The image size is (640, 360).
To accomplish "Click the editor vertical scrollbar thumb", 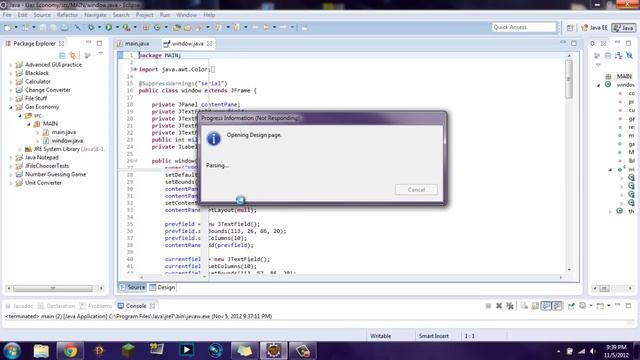I will [x=569, y=79].
